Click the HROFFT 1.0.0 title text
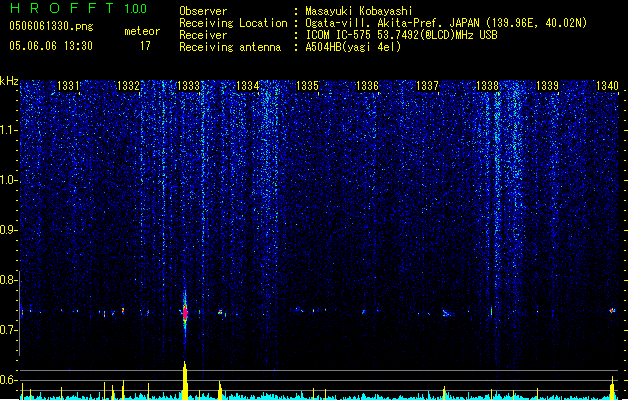Viewport: 629px width, 400px height. pyautogui.click(x=79, y=8)
